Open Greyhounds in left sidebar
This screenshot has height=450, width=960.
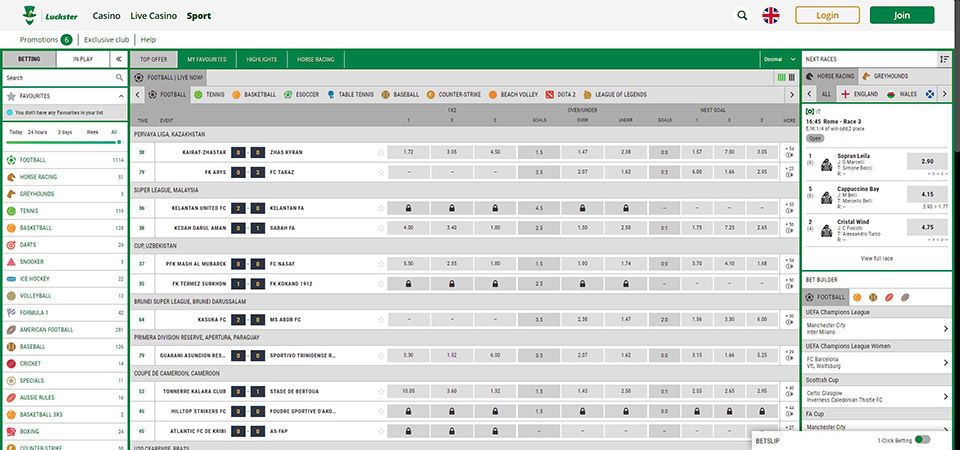pos(65,194)
